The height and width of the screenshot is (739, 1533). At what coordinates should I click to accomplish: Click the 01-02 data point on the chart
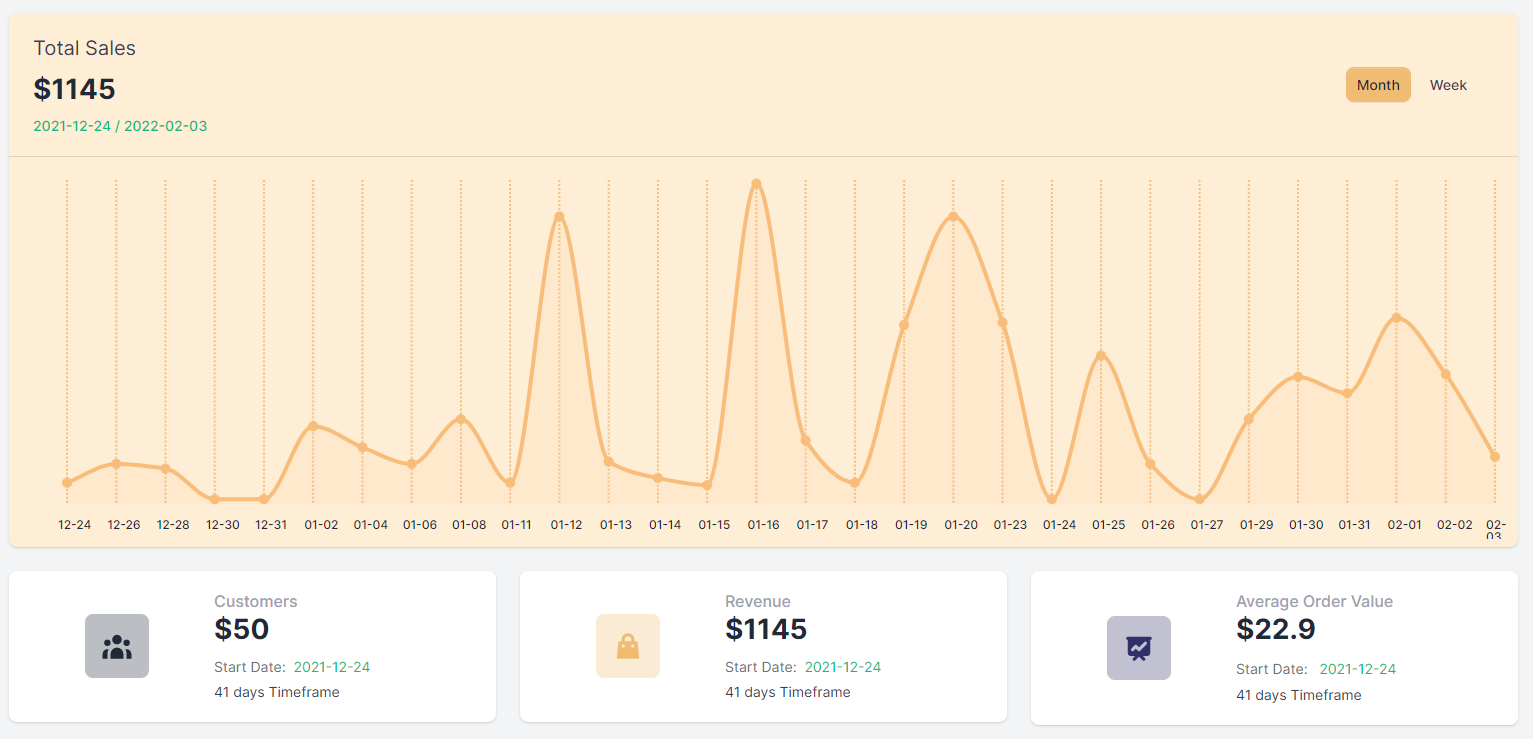pos(313,426)
